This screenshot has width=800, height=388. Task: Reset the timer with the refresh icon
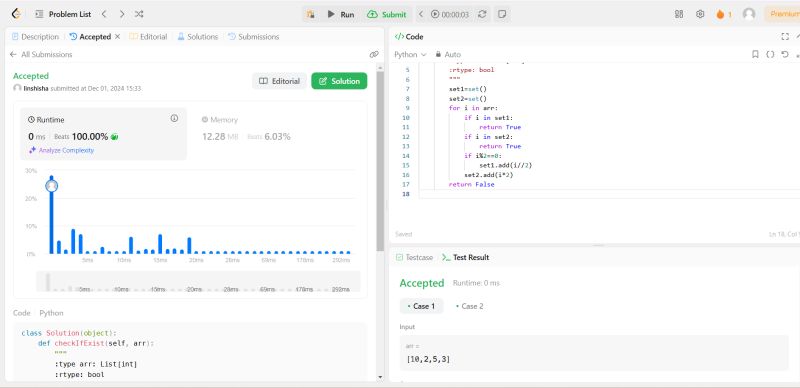click(x=482, y=14)
